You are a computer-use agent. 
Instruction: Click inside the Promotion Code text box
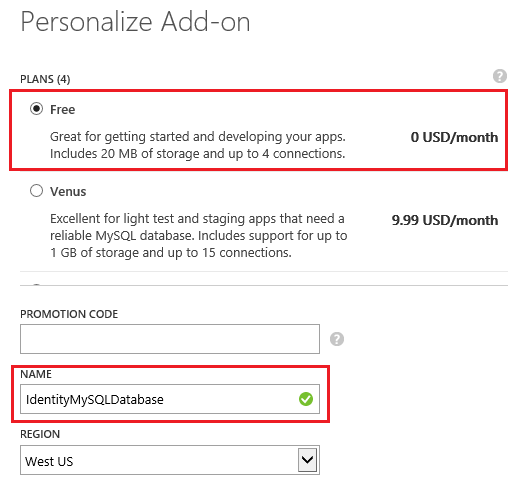[170, 339]
